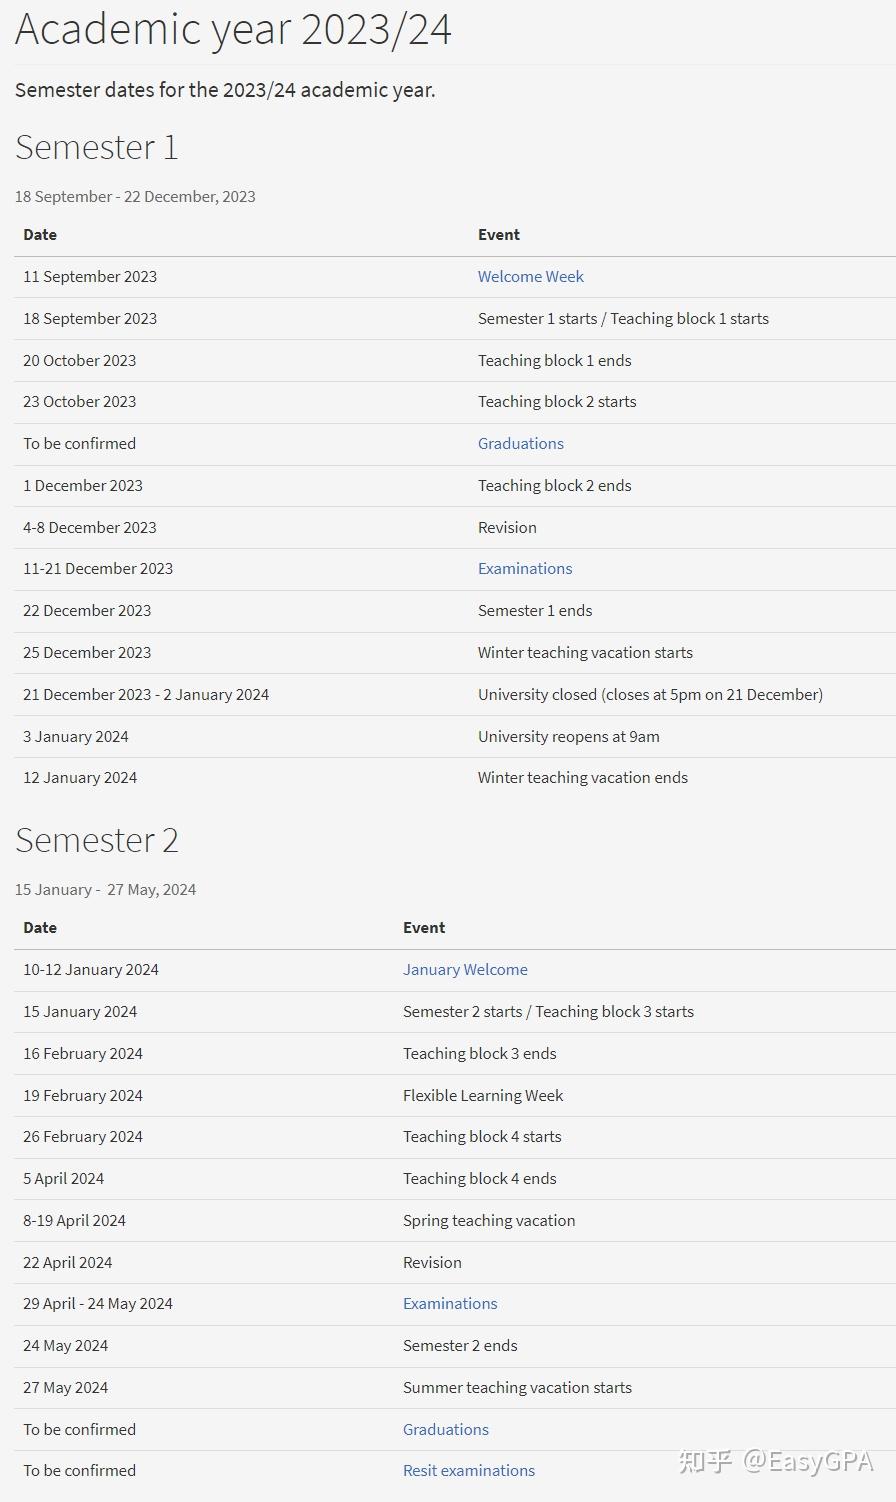Click the Flexible Learning Week event text
The width and height of the screenshot is (896, 1502).
[483, 1096]
